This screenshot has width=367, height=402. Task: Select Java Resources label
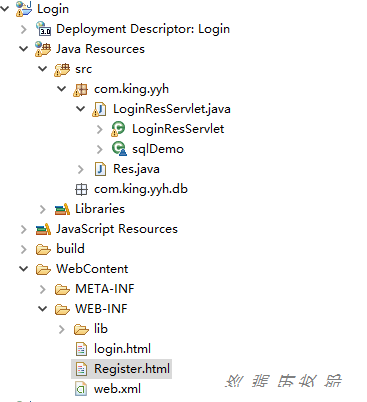[x=100, y=49]
